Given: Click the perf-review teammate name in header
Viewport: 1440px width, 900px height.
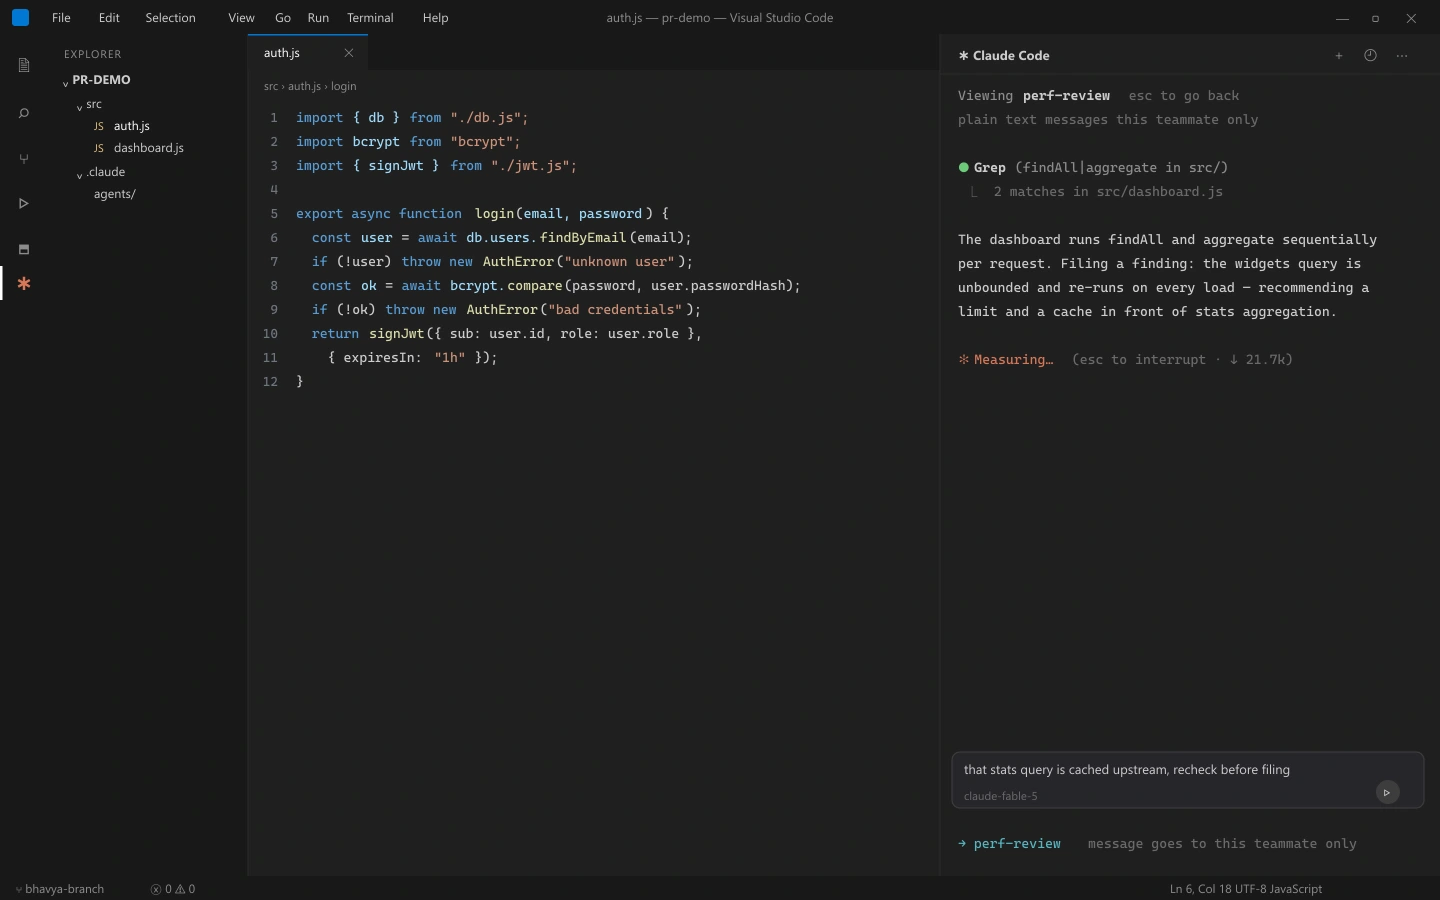Looking at the screenshot, I should point(1066,96).
